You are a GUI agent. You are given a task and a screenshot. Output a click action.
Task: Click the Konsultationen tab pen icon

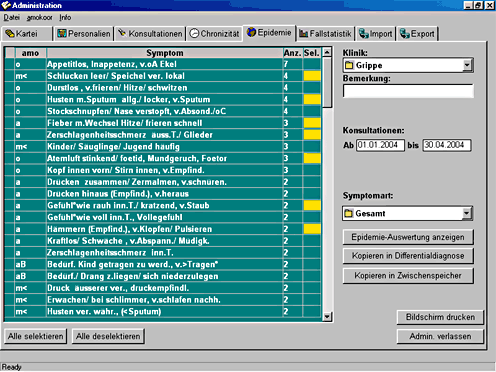tap(122, 33)
